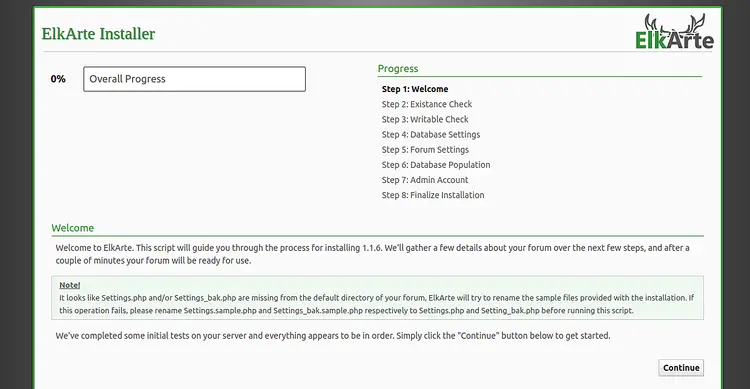This screenshot has height=389, width=750.
Task: Click the Continue button
Action: 681,367
